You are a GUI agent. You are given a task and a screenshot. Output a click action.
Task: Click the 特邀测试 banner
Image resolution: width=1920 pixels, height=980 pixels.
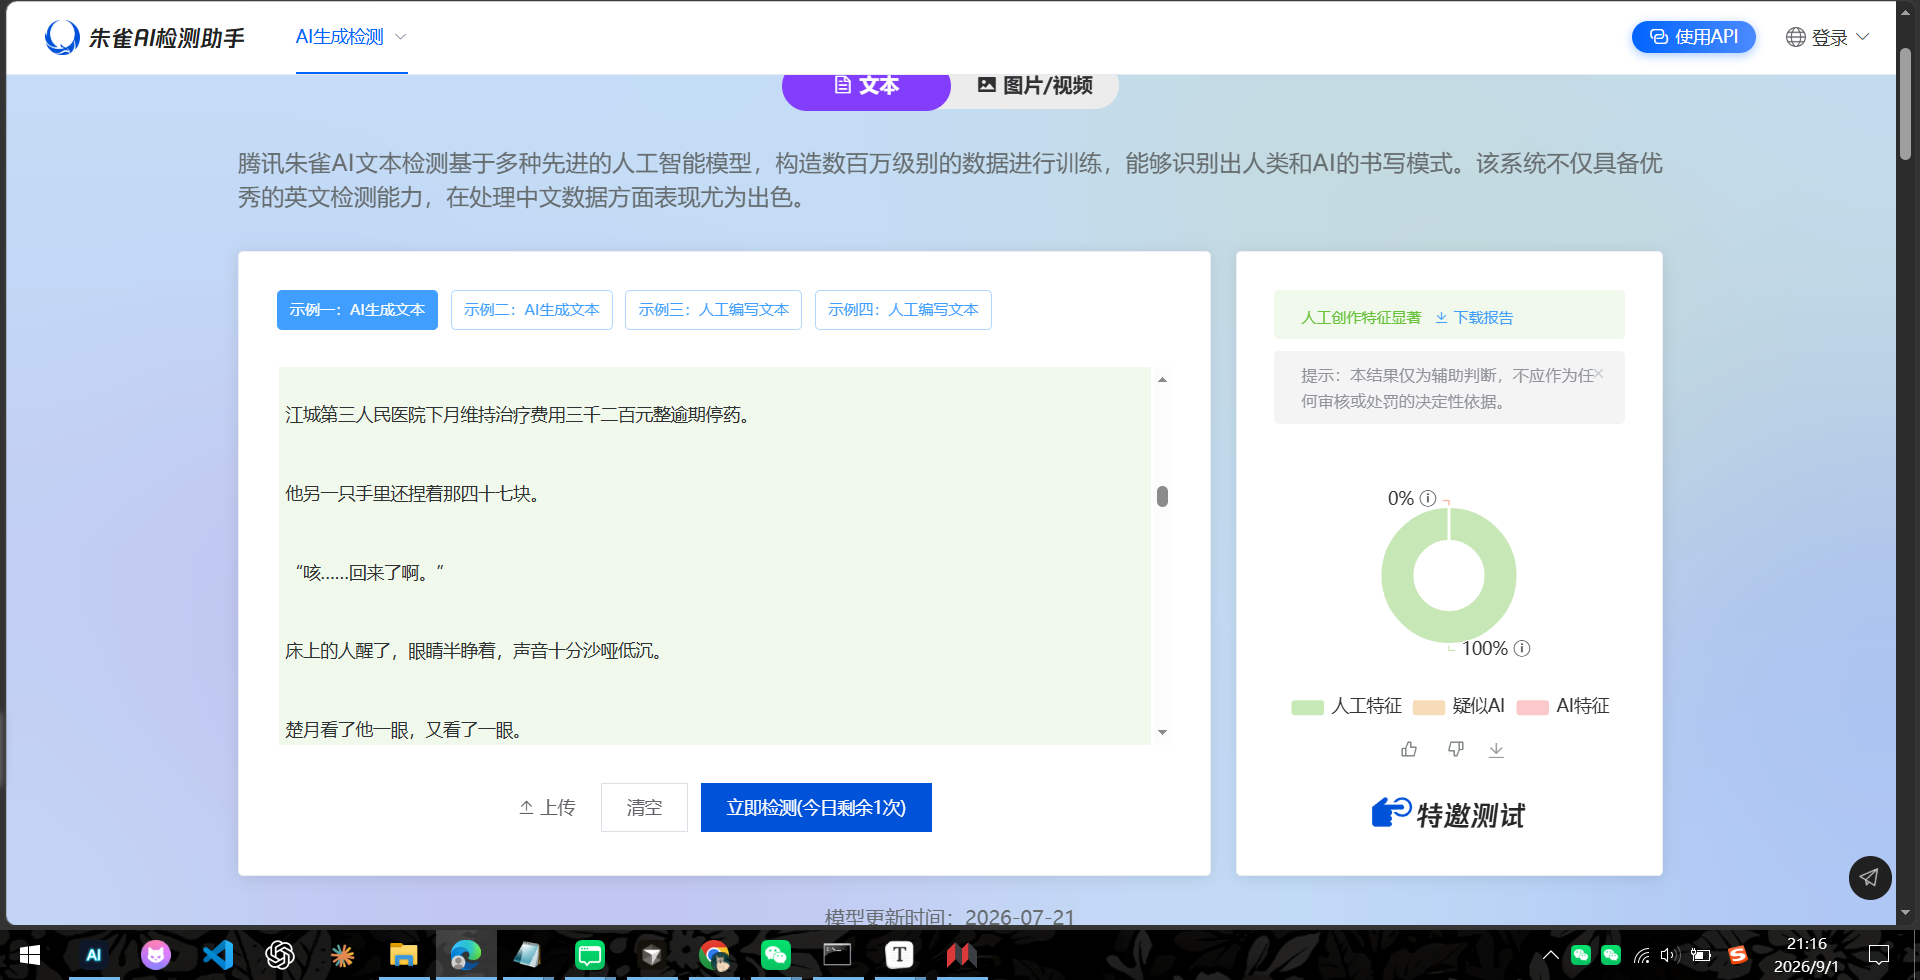click(x=1448, y=814)
